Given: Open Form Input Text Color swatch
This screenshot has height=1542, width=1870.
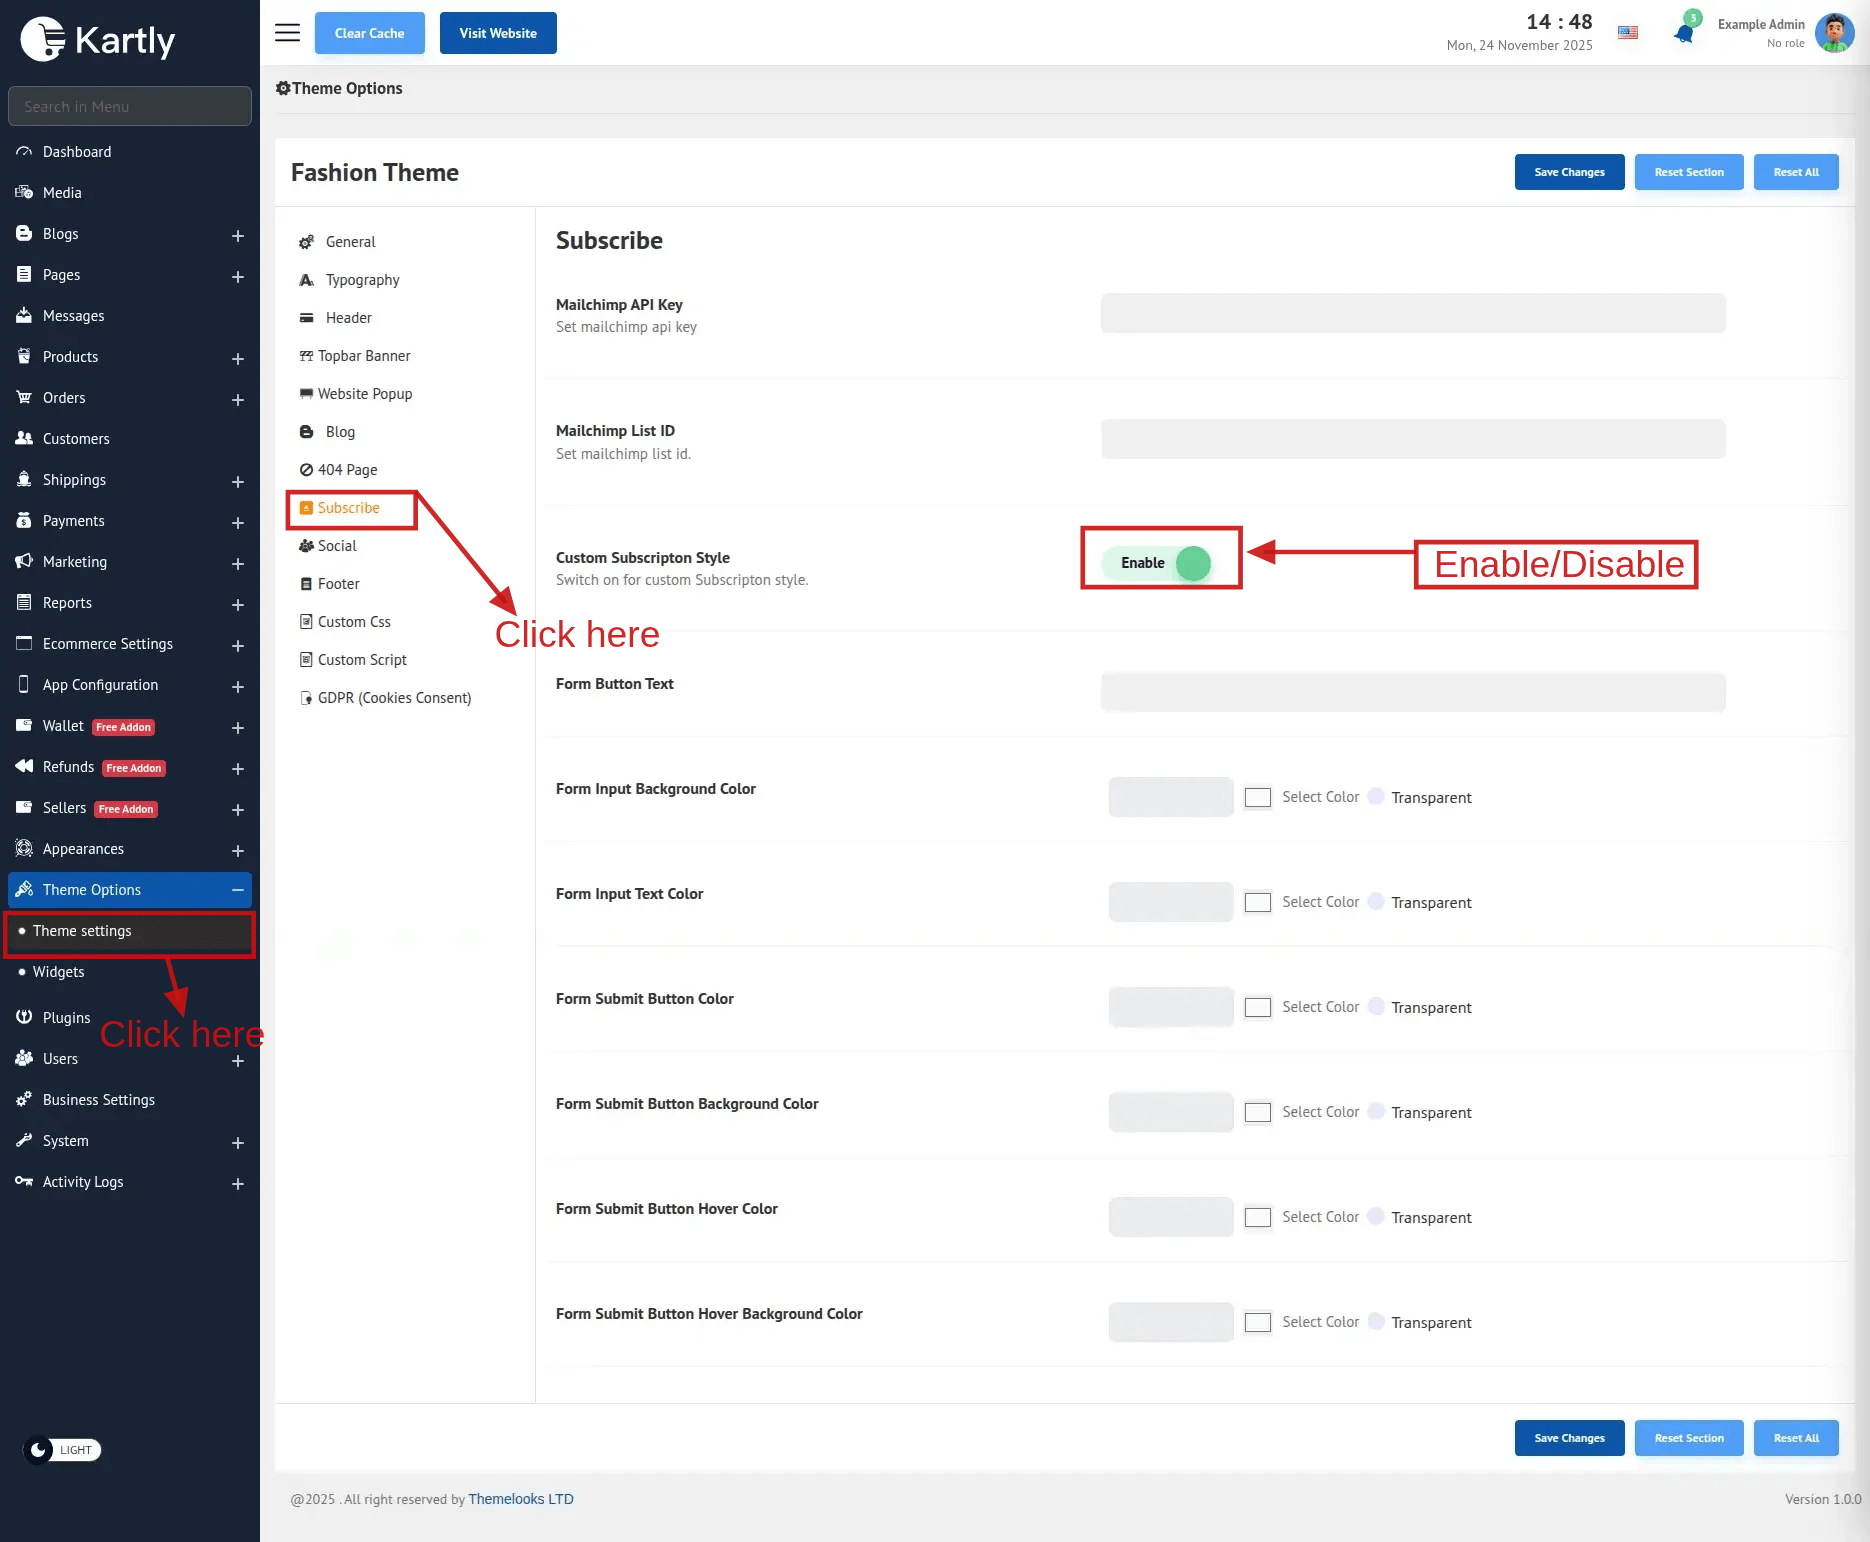Looking at the screenshot, I should pos(1257,902).
